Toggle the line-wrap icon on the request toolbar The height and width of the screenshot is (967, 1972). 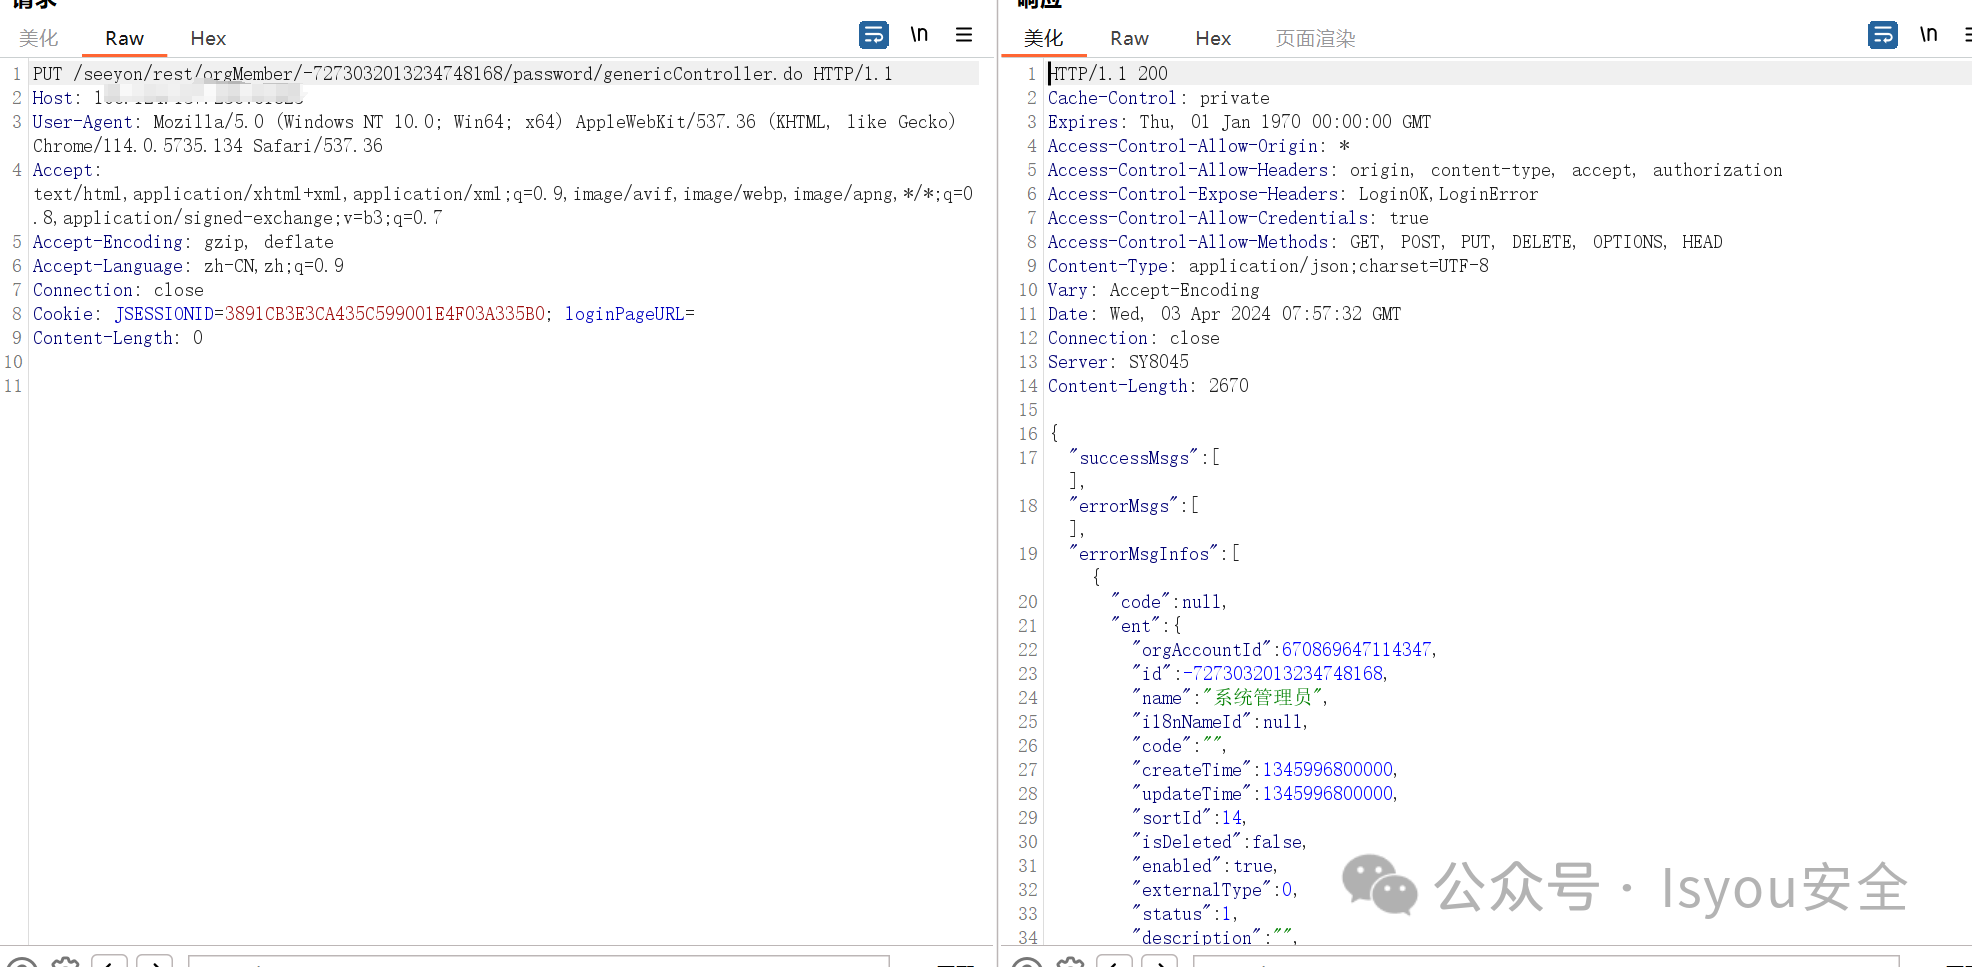[873, 34]
